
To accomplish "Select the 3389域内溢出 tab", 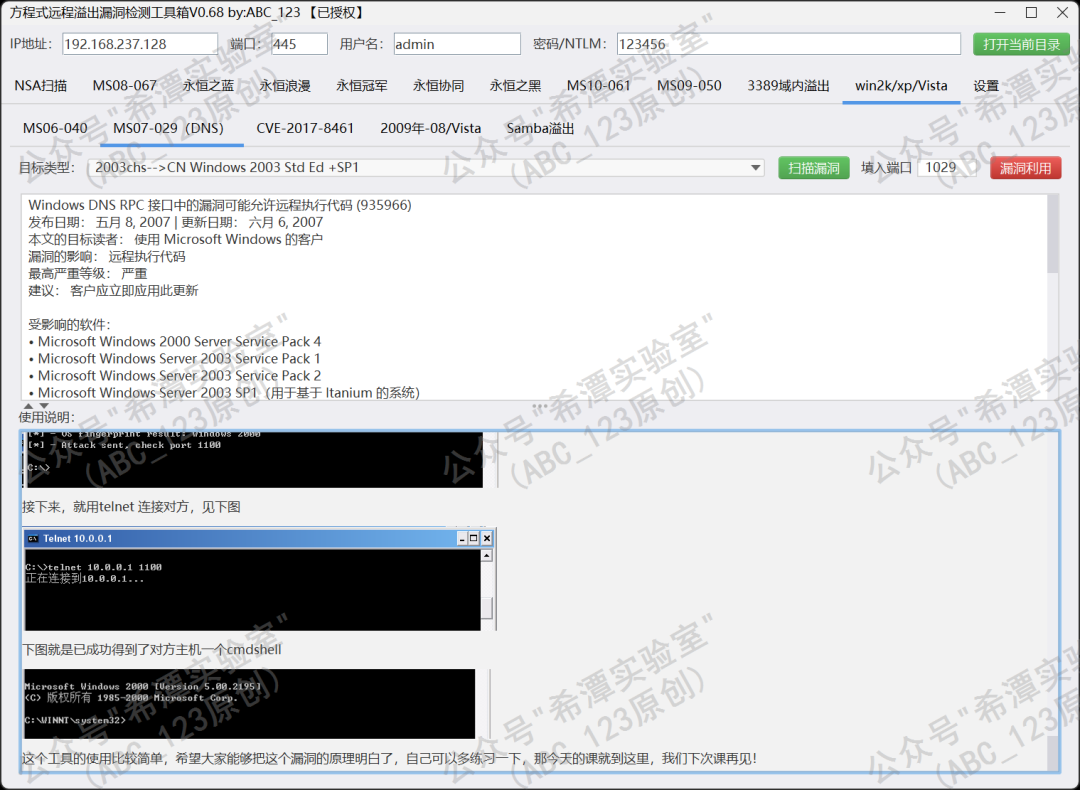I will tap(788, 86).
